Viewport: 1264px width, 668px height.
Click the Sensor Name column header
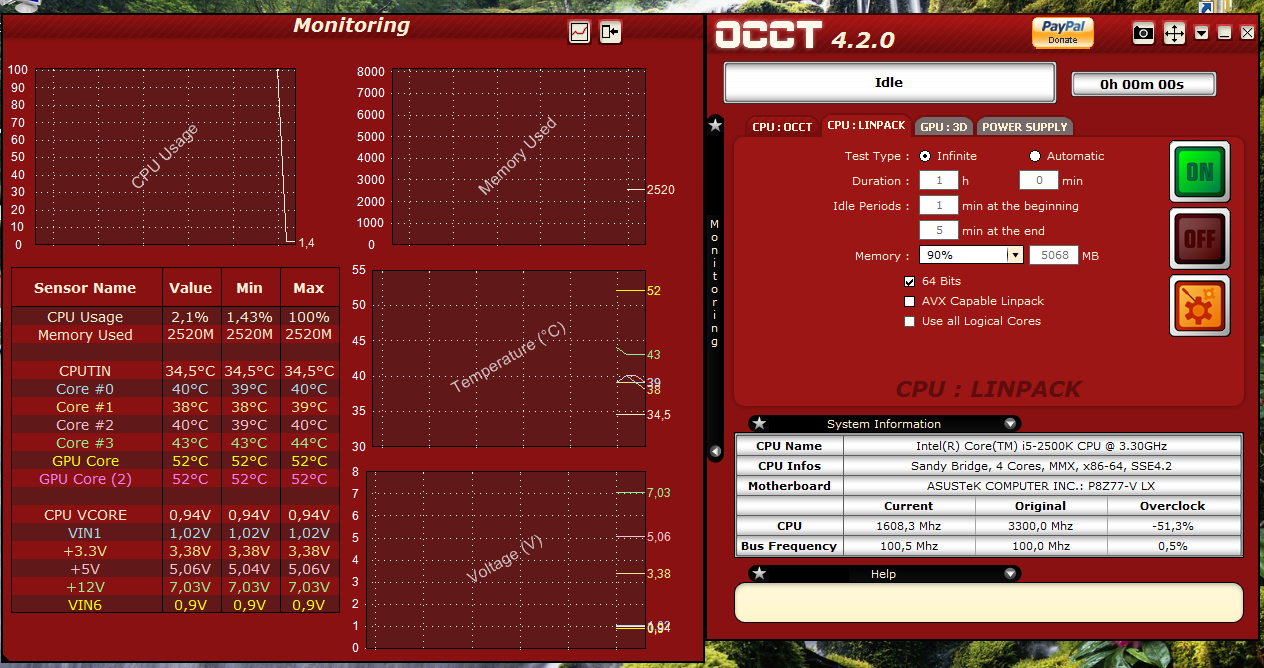pos(85,288)
